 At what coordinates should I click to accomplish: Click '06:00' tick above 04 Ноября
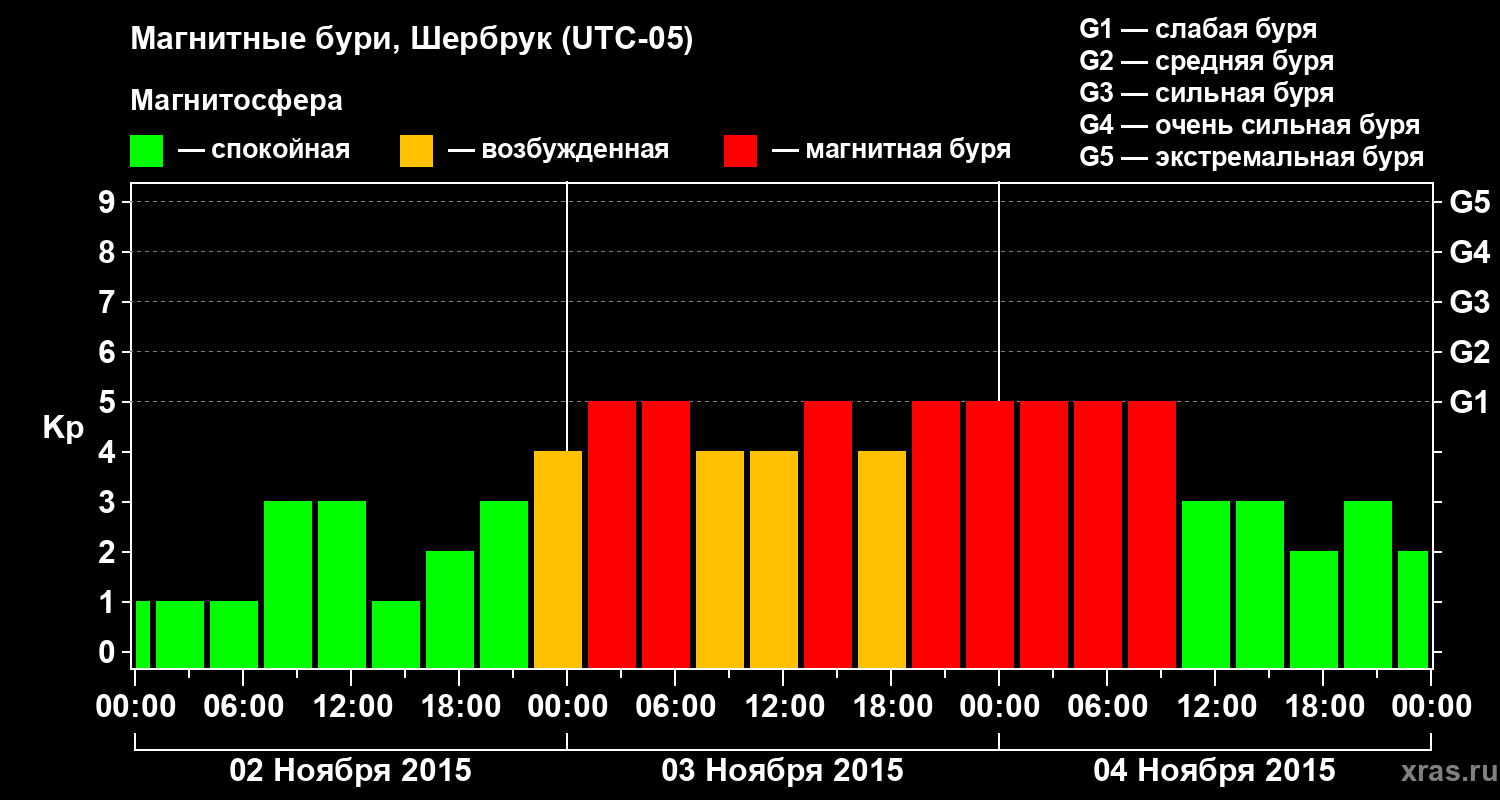(1107, 707)
